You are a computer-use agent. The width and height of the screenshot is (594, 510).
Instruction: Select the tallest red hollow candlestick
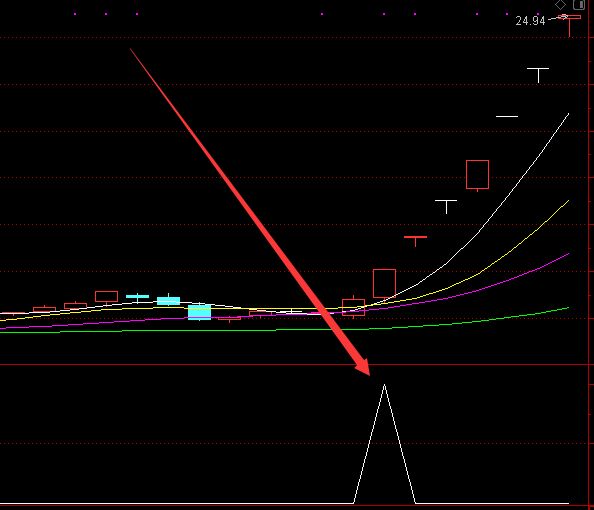click(x=385, y=283)
